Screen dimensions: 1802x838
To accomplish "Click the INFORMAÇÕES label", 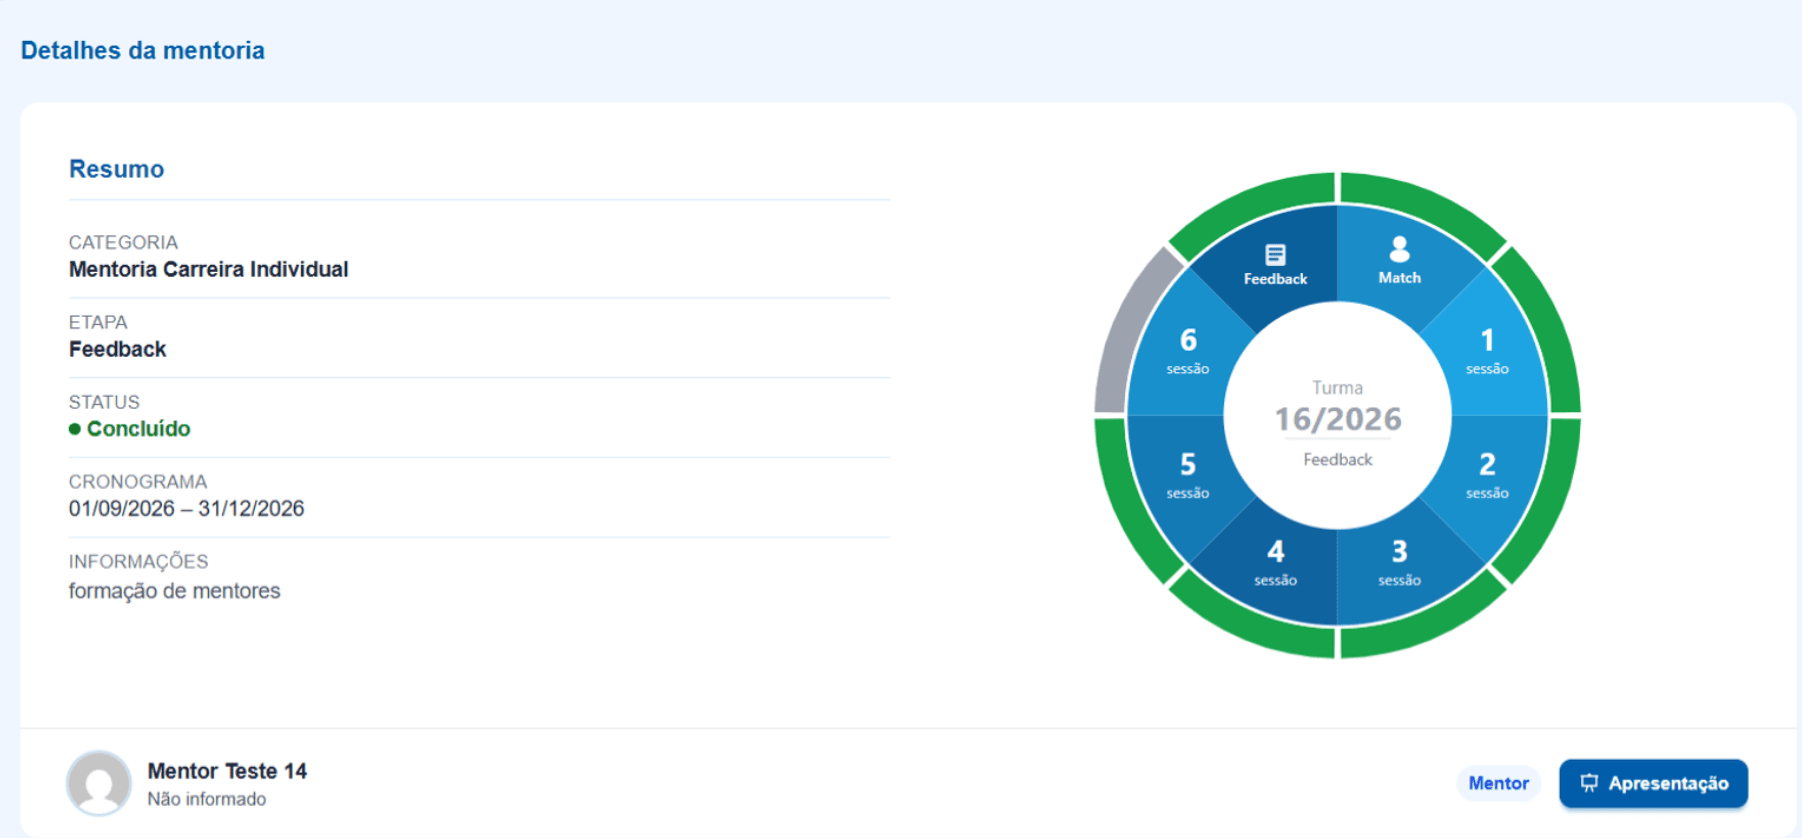I will pos(138,561).
